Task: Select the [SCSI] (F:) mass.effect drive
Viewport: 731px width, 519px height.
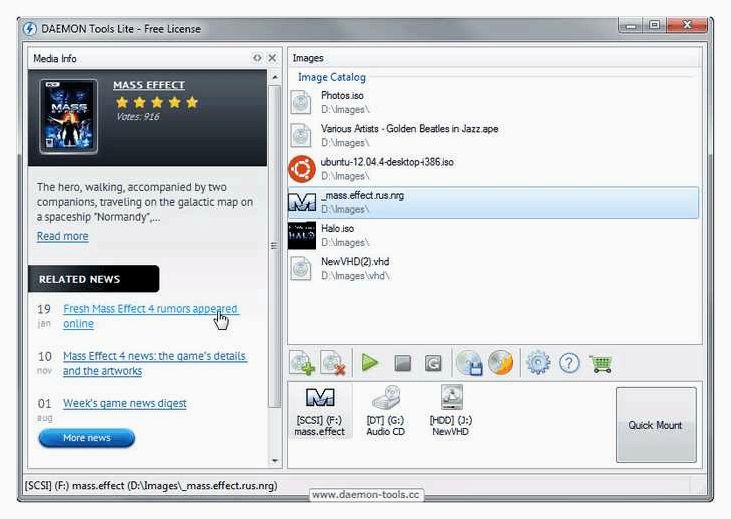Action: (319, 411)
